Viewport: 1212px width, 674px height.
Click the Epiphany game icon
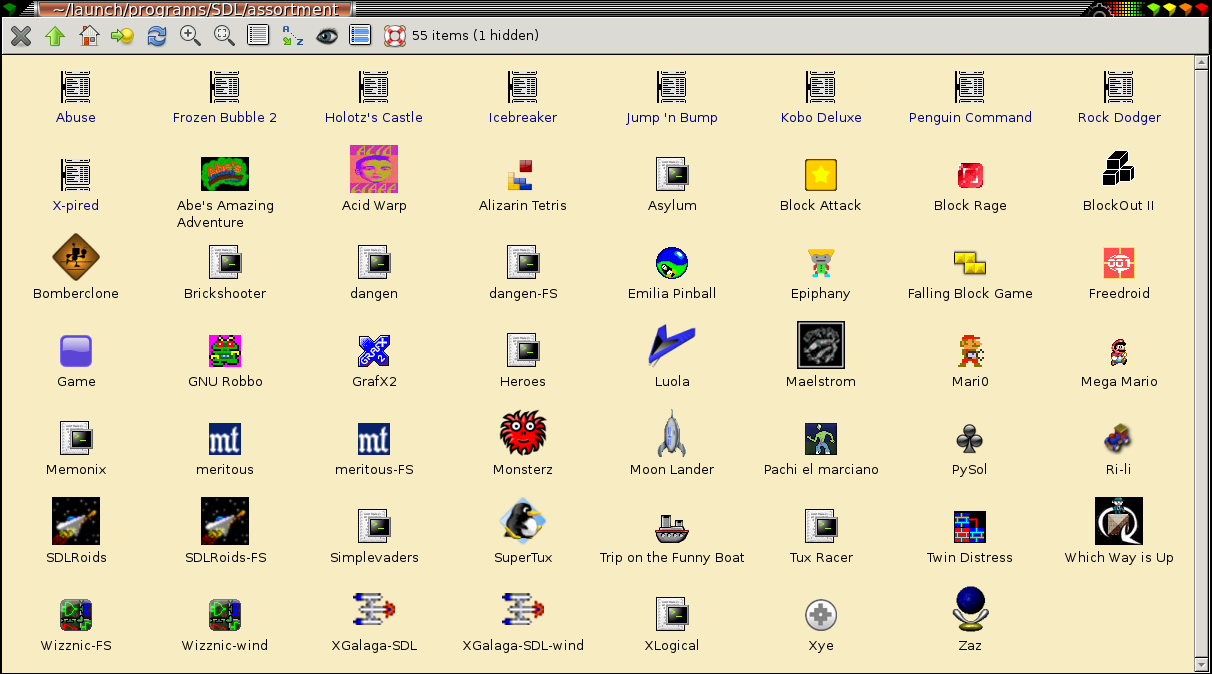tap(821, 263)
